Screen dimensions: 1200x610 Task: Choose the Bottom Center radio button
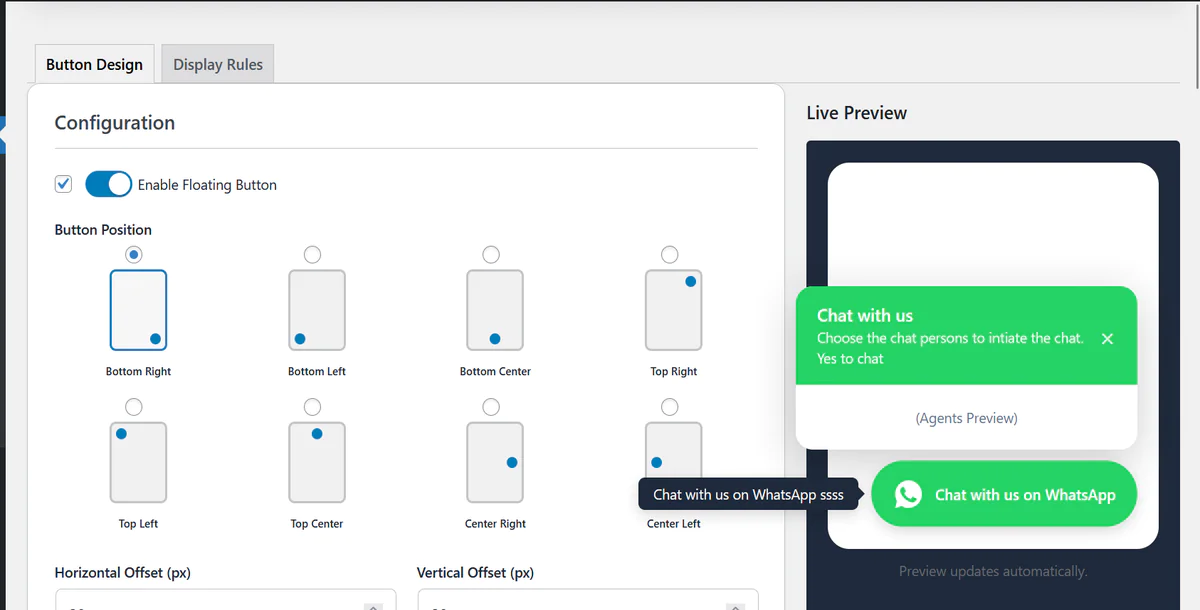(x=491, y=255)
